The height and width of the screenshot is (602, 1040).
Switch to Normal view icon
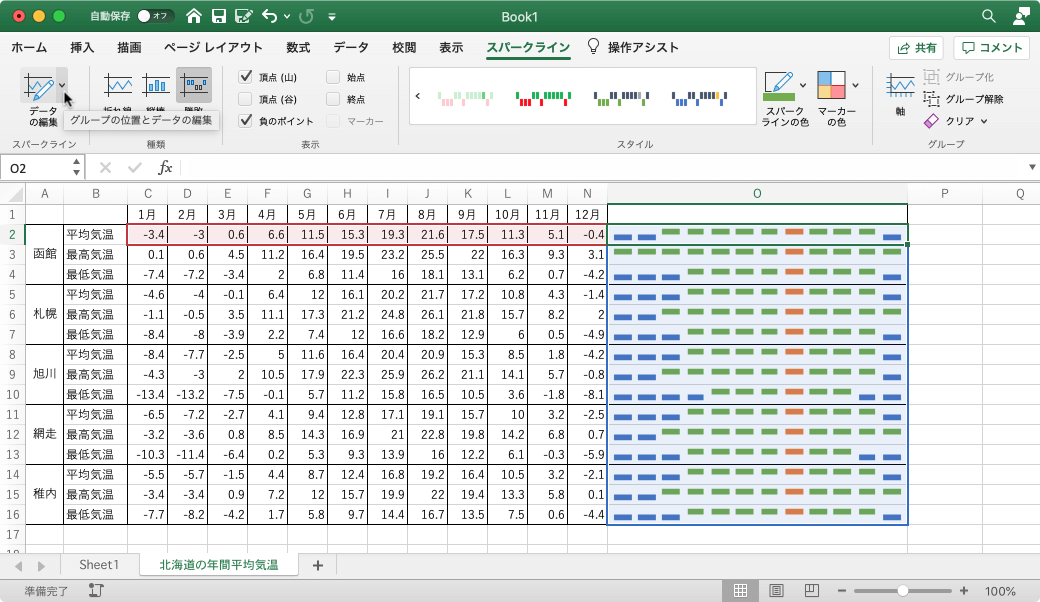point(740,590)
